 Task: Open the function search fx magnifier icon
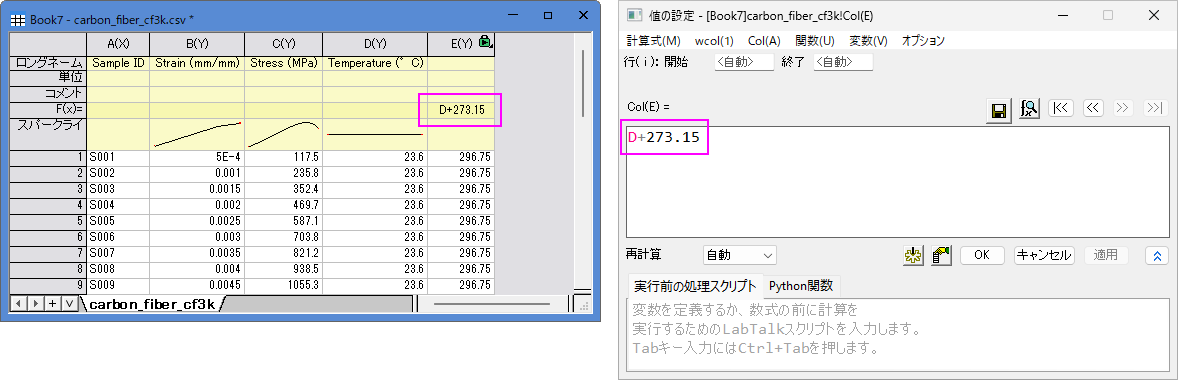(1028, 109)
